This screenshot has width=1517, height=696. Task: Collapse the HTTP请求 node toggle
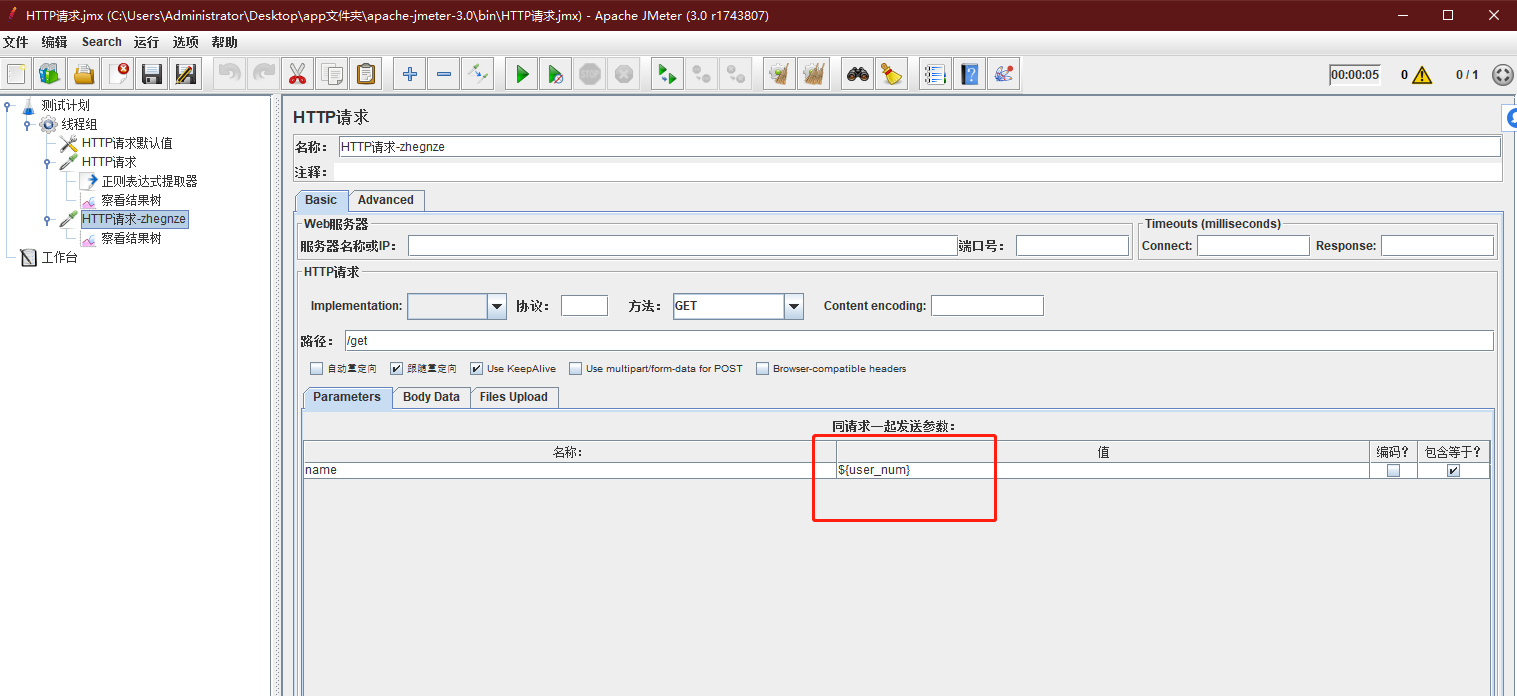47,162
